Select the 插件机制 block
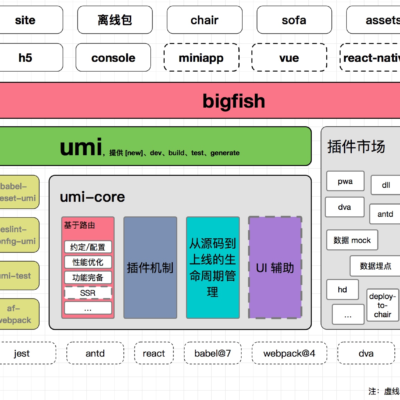The width and height of the screenshot is (400, 400). 150,268
